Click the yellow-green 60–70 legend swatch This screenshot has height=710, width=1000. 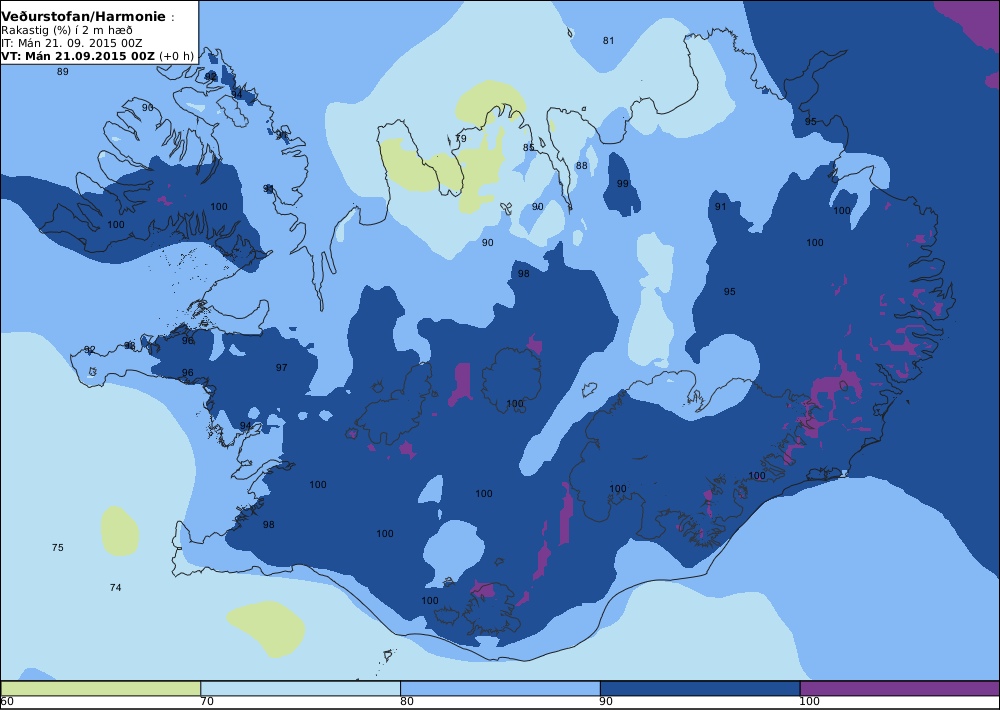[101, 688]
